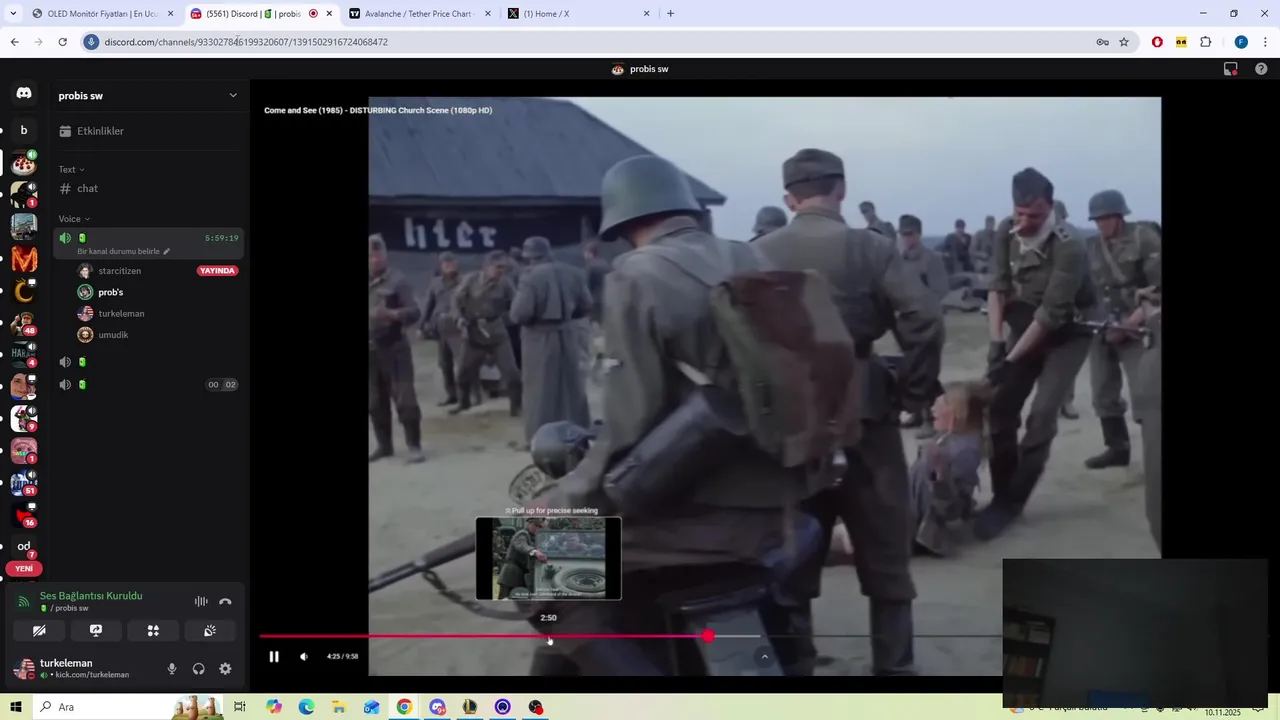Switch to Home / X tab
This screenshot has height=720, width=1280.
pos(578,14)
